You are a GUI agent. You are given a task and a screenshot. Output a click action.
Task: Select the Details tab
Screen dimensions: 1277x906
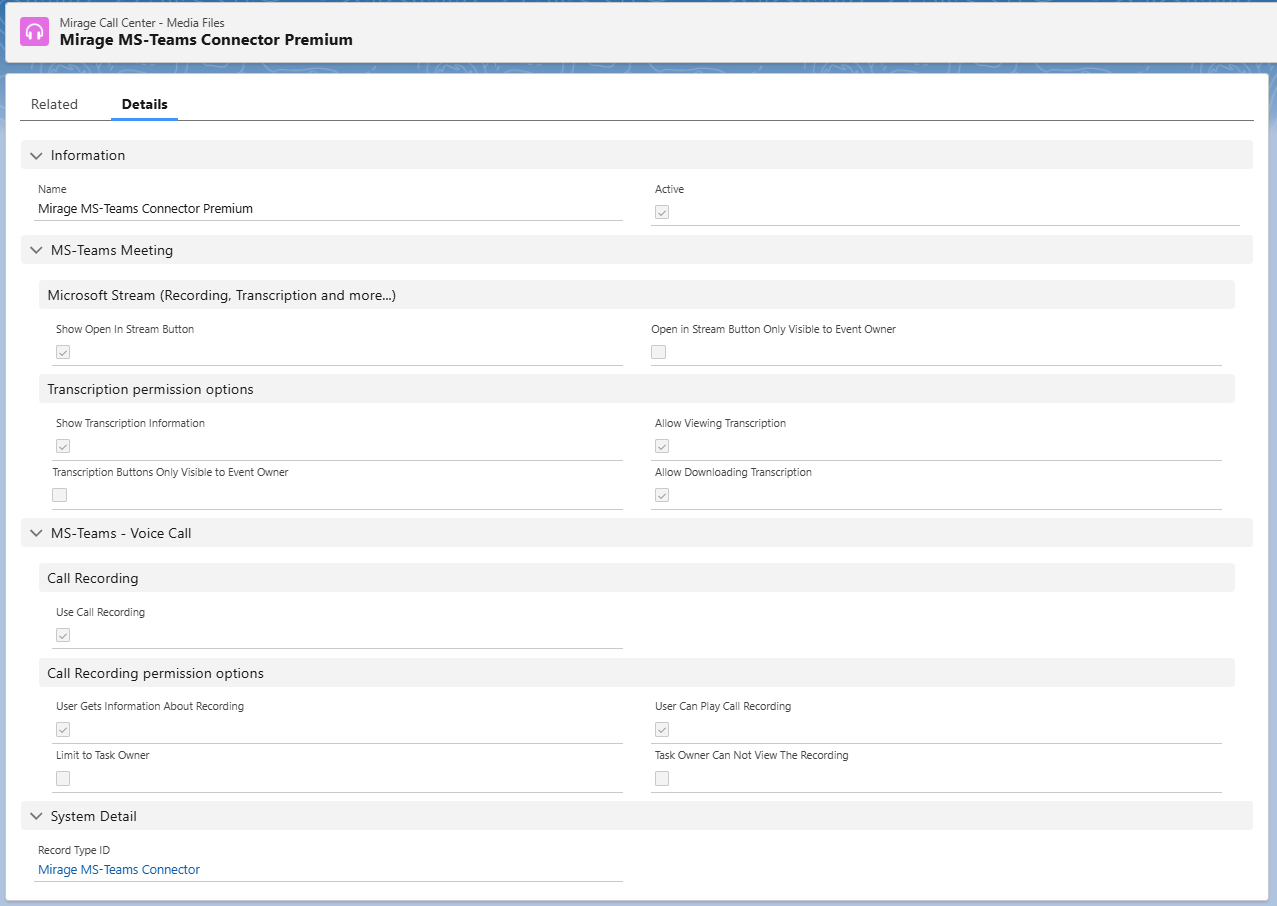coord(144,104)
